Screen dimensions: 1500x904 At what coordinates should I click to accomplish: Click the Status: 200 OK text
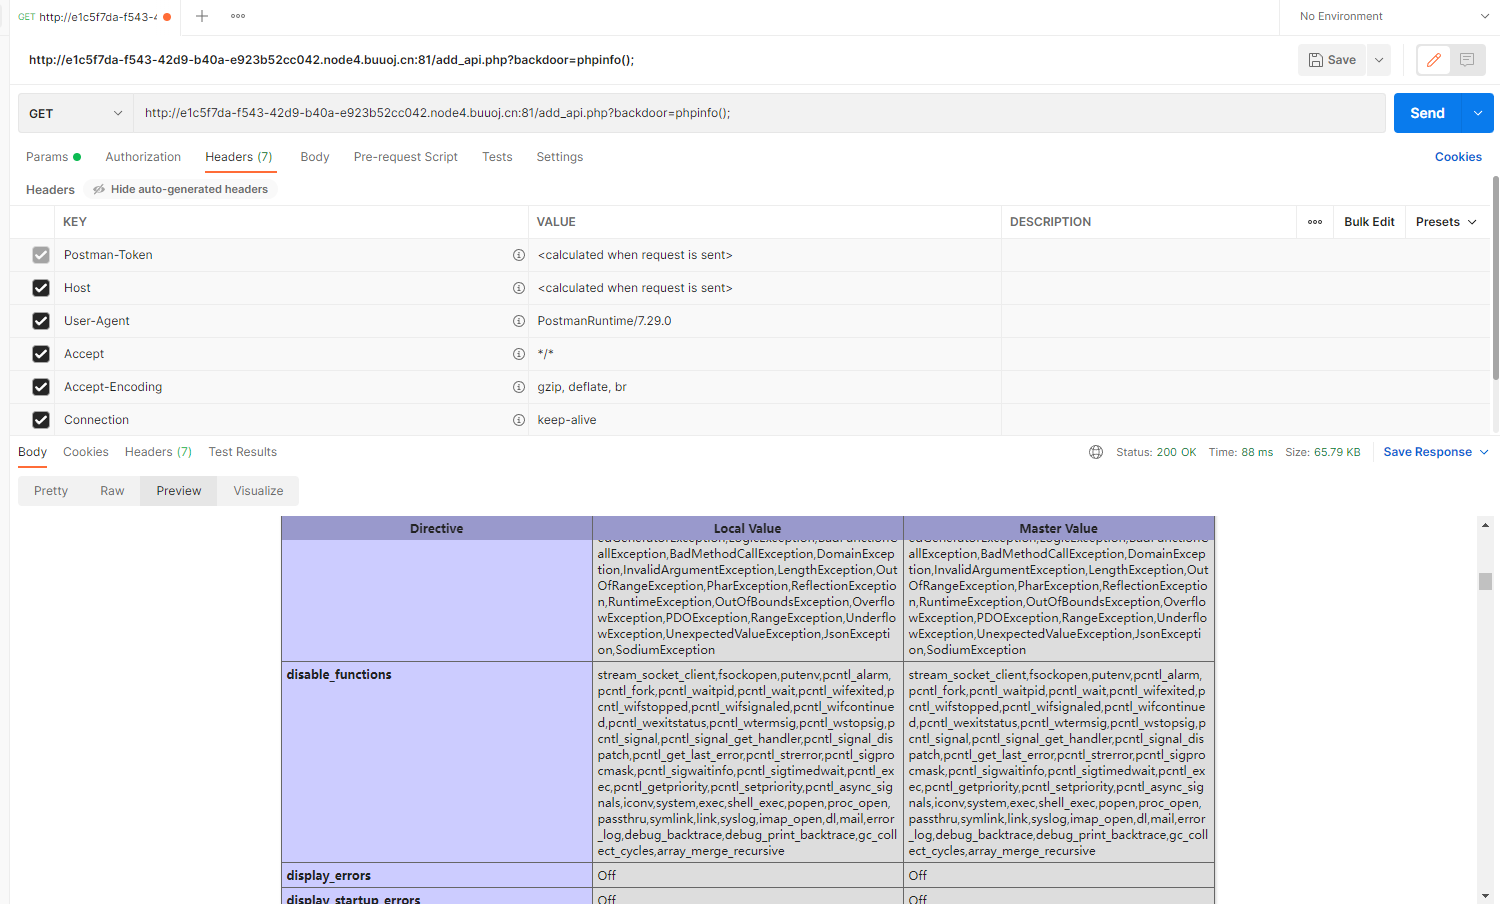[x=1156, y=452]
